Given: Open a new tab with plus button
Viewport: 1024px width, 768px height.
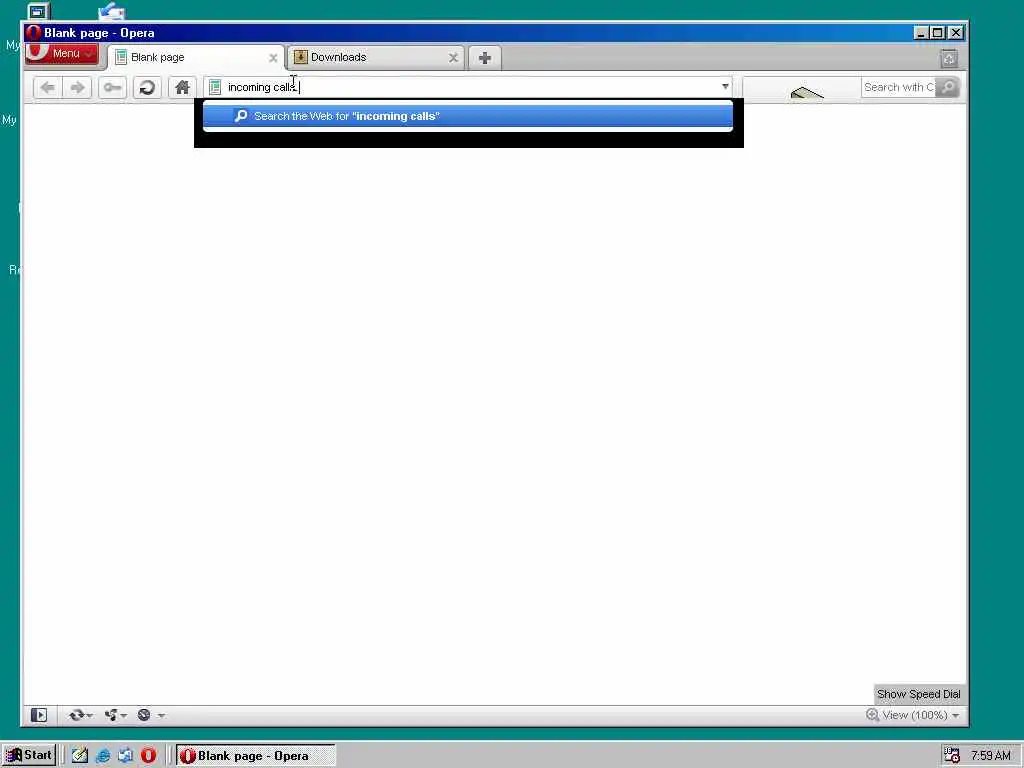Looking at the screenshot, I should pyautogui.click(x=485, y=58).
